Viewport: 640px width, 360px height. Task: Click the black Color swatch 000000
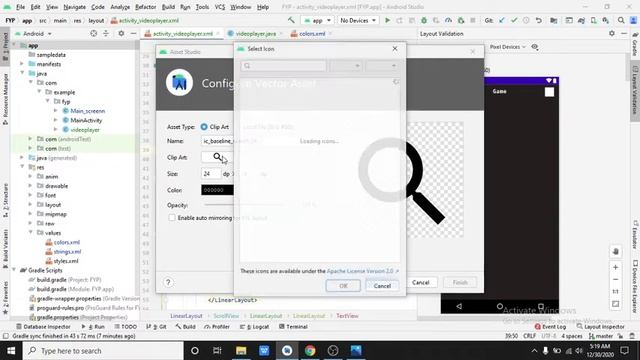217,190
